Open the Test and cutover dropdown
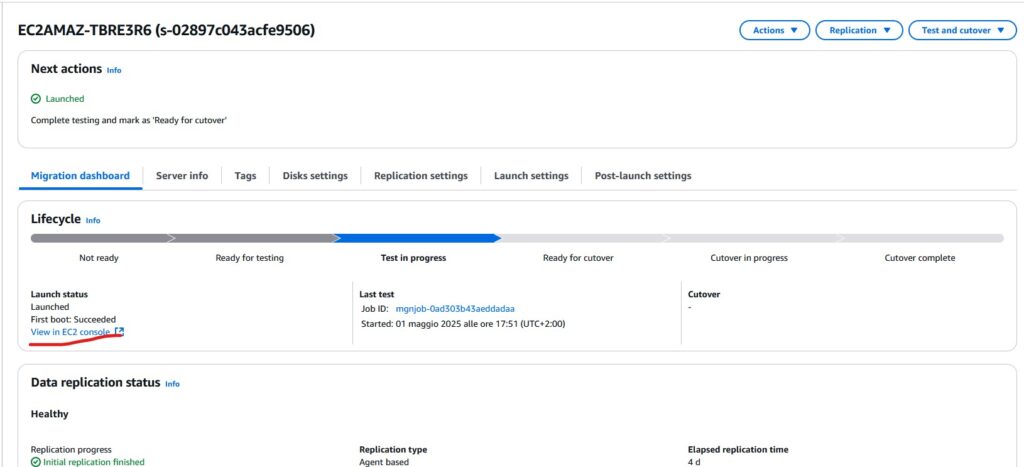This screenshot has width=1024, height=467. [963, 30]
